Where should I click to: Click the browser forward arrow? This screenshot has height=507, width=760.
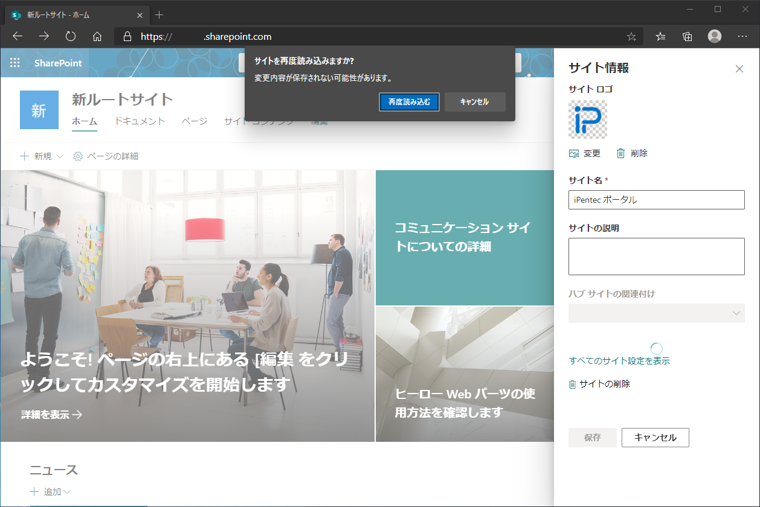point(44,36)
